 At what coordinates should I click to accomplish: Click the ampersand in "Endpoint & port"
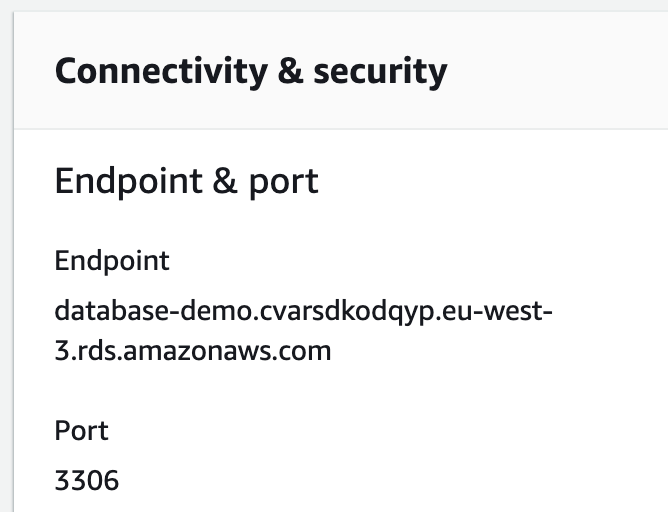click(220, 181)
